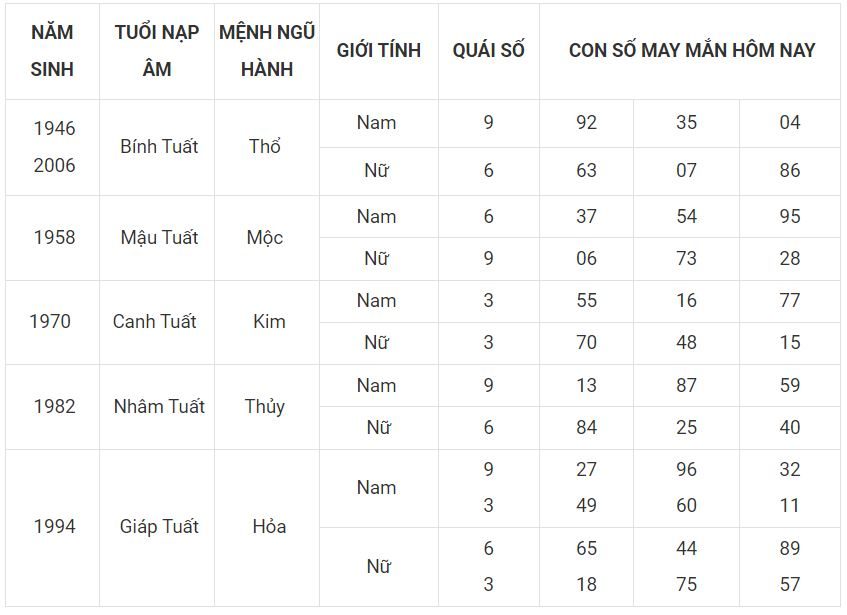This screenshot has width=847, height=615.
Task: Click the Thủy element cell
Action: pyautogui.click(x=265, y=407)
